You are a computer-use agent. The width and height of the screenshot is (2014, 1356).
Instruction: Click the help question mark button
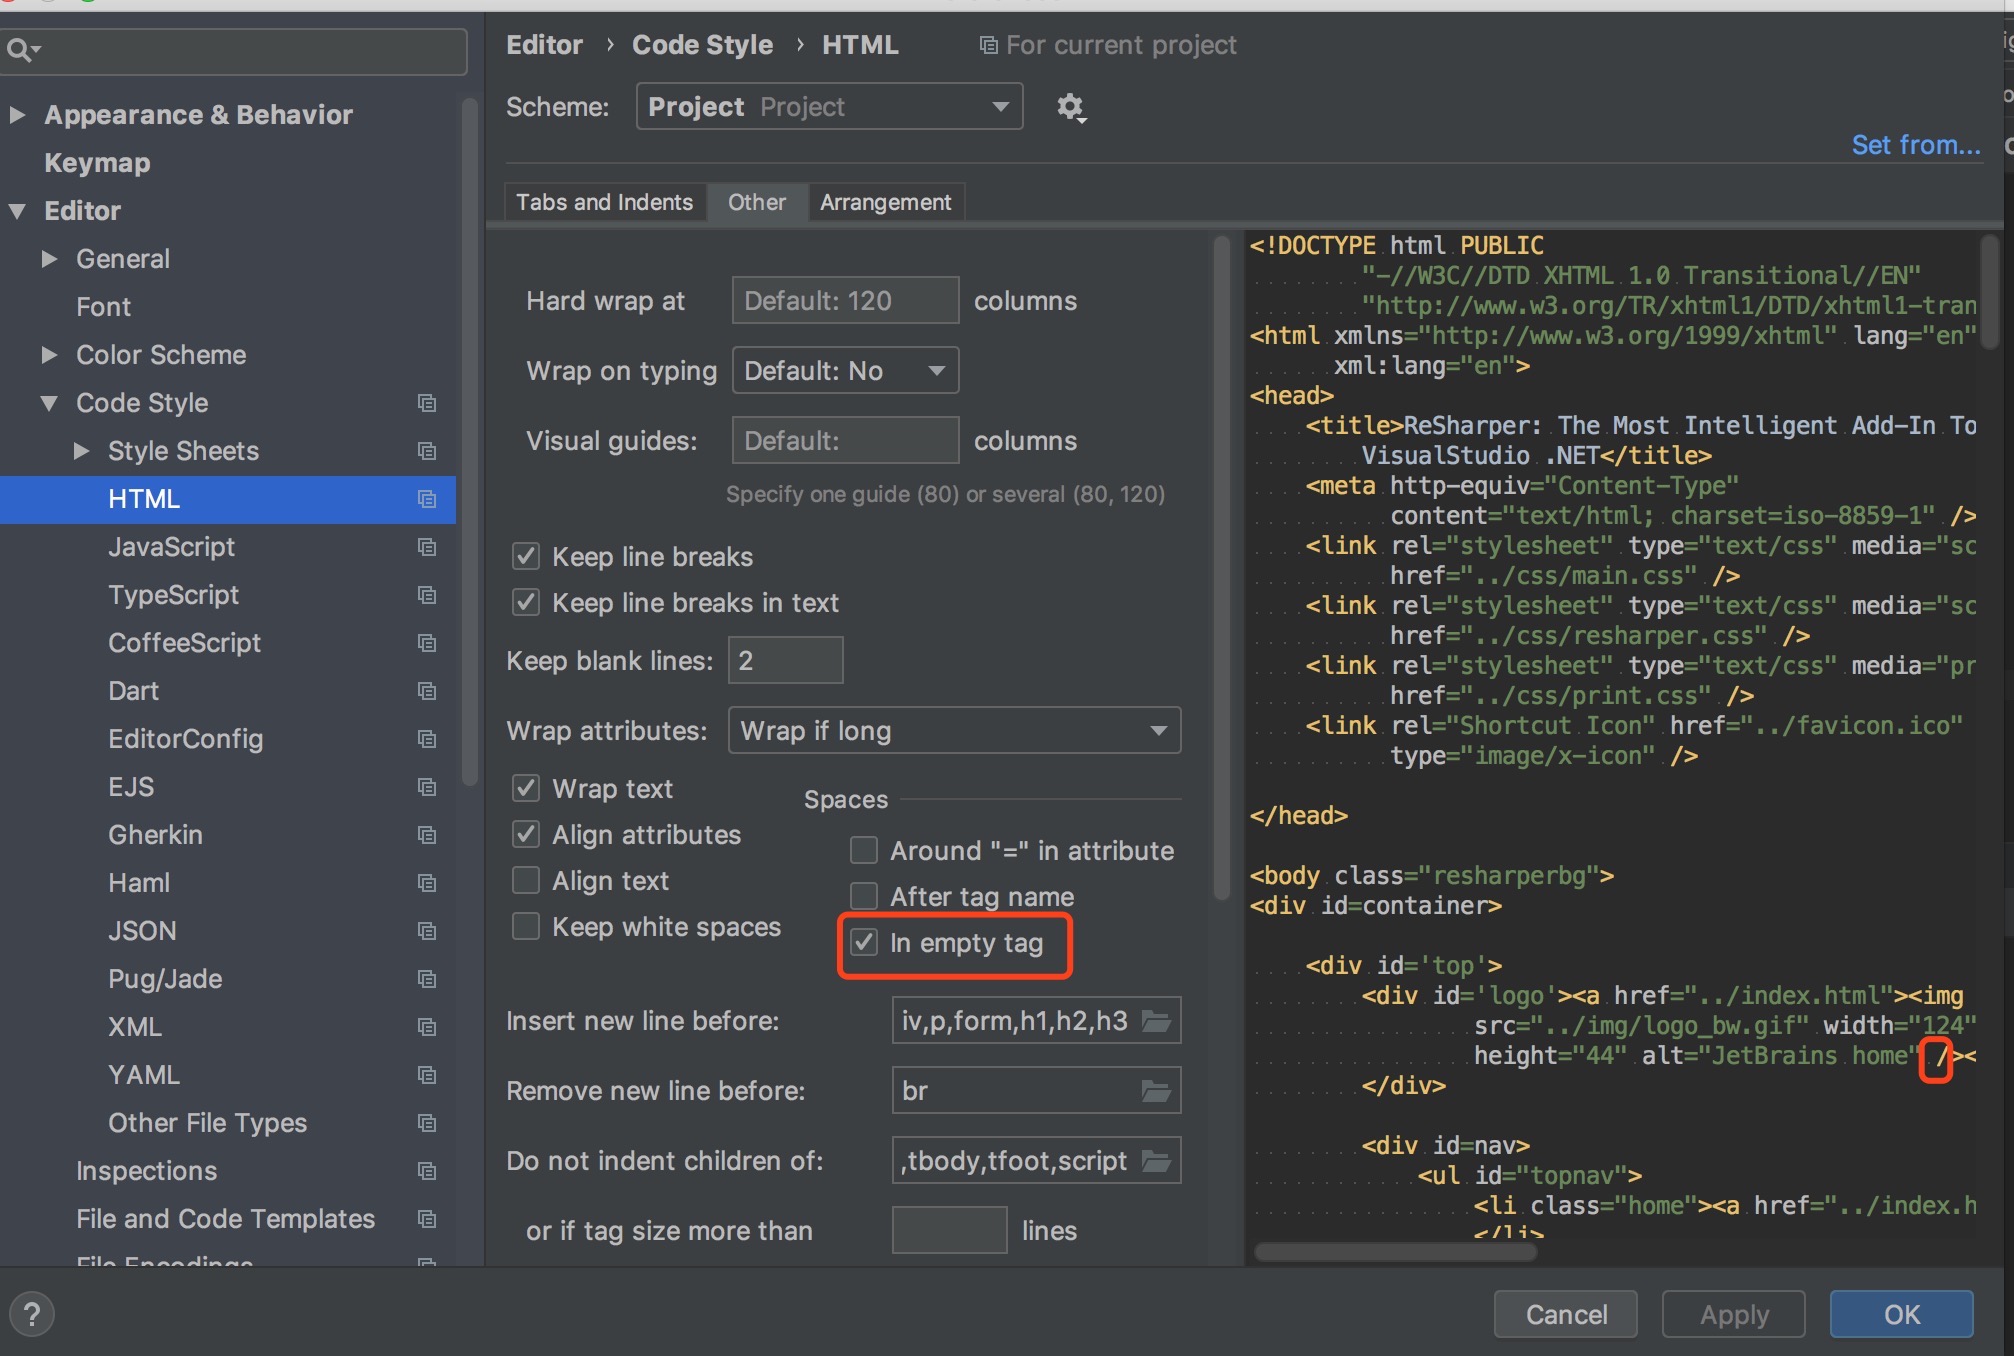tap(32, 1314)
